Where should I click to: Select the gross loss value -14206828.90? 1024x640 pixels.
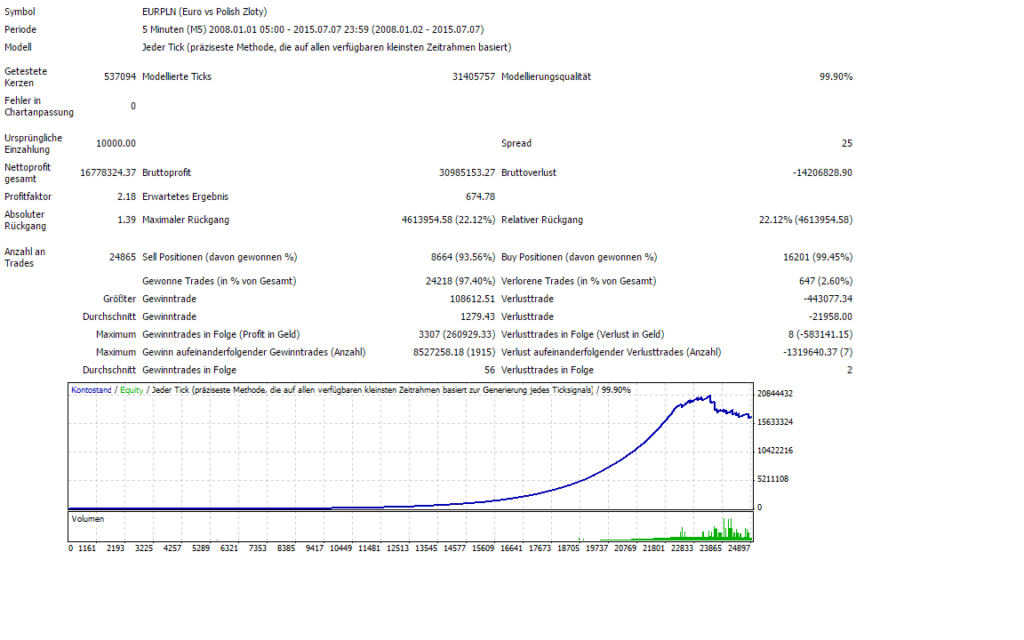(x=822, y=172)
